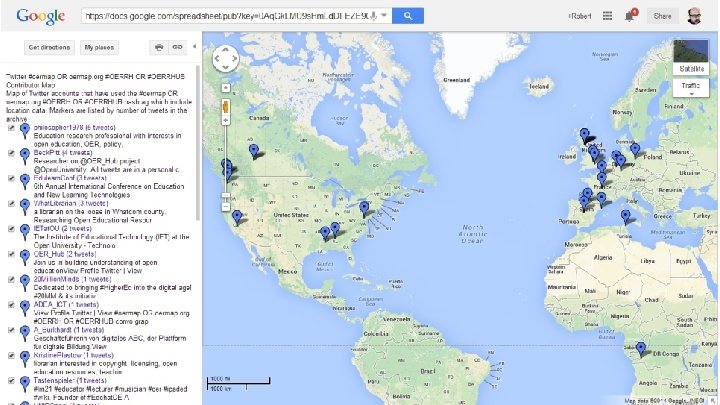Click the Google logo
720x405 pixels.
[x=40, y=16]
